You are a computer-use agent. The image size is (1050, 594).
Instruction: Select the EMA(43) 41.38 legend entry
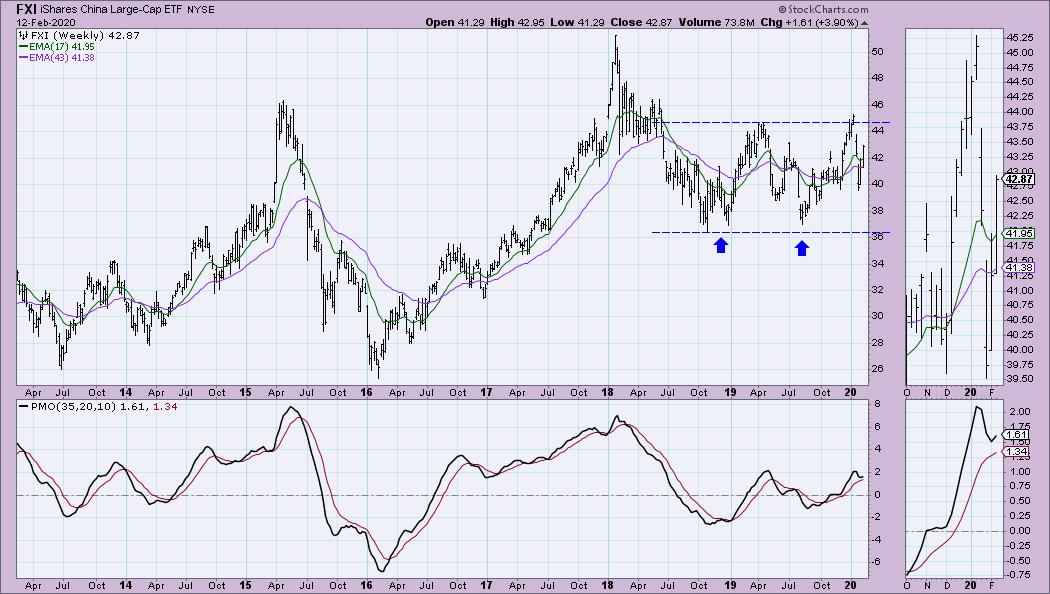62,58
